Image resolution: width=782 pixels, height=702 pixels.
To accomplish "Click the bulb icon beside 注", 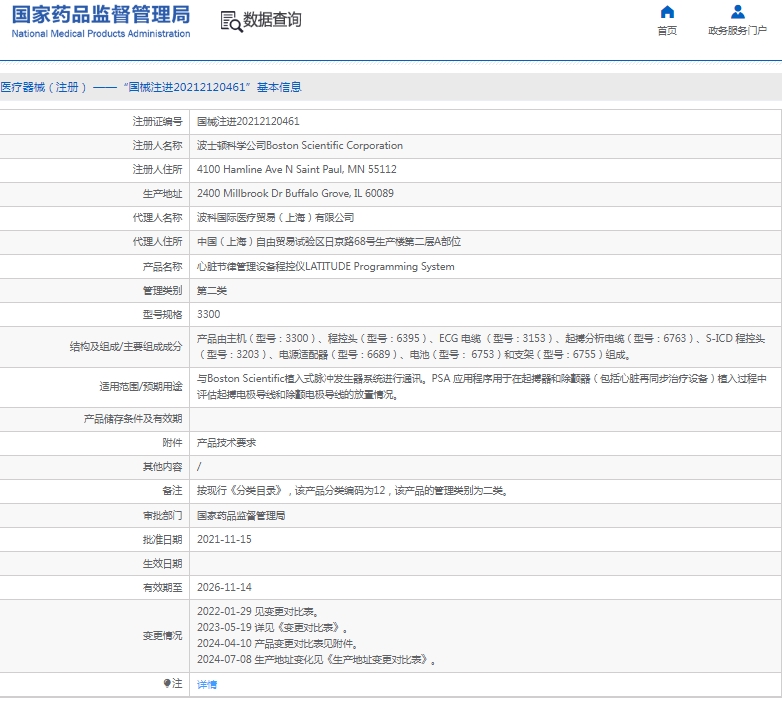I will [x=167, y=683].
